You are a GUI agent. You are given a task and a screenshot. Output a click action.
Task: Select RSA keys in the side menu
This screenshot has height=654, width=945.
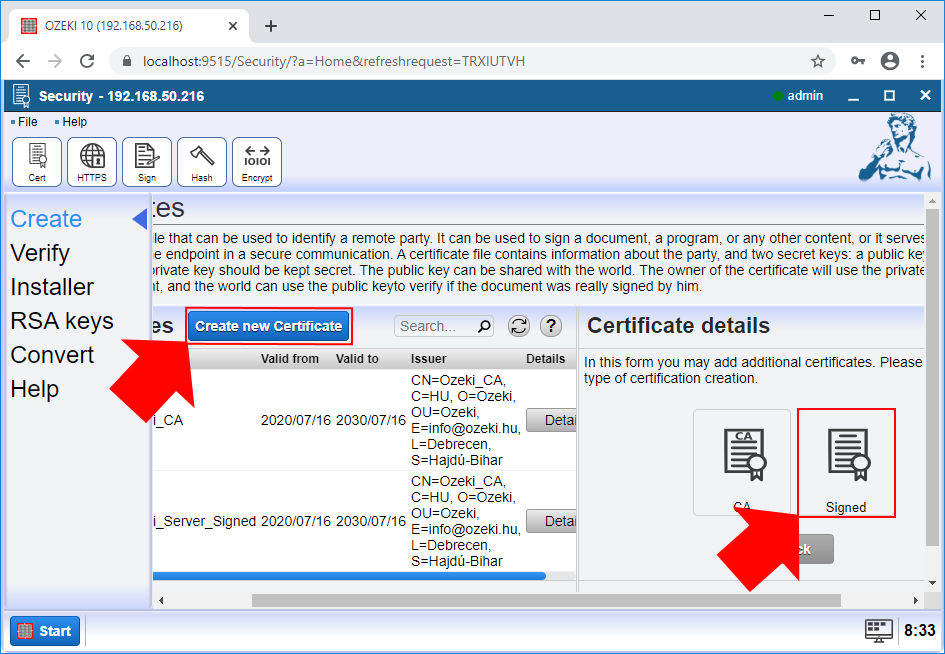pyautogui.click(x=62, y=321)
